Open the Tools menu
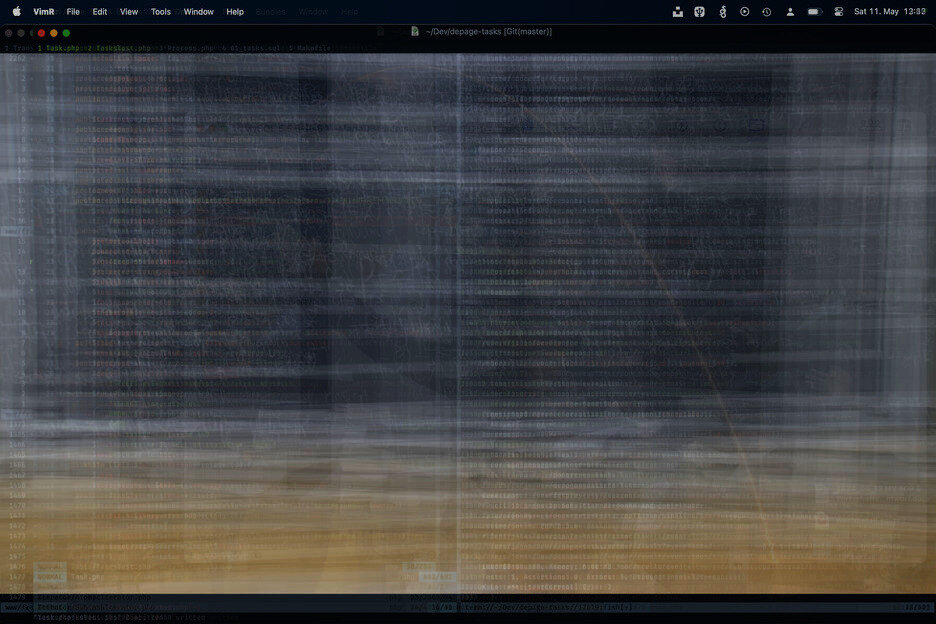Screen dimensions: 936x624 161,11
